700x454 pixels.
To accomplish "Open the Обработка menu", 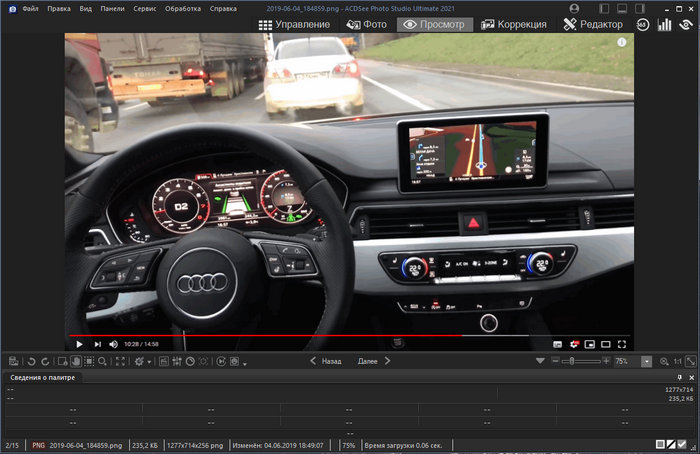I will (183, 8).
